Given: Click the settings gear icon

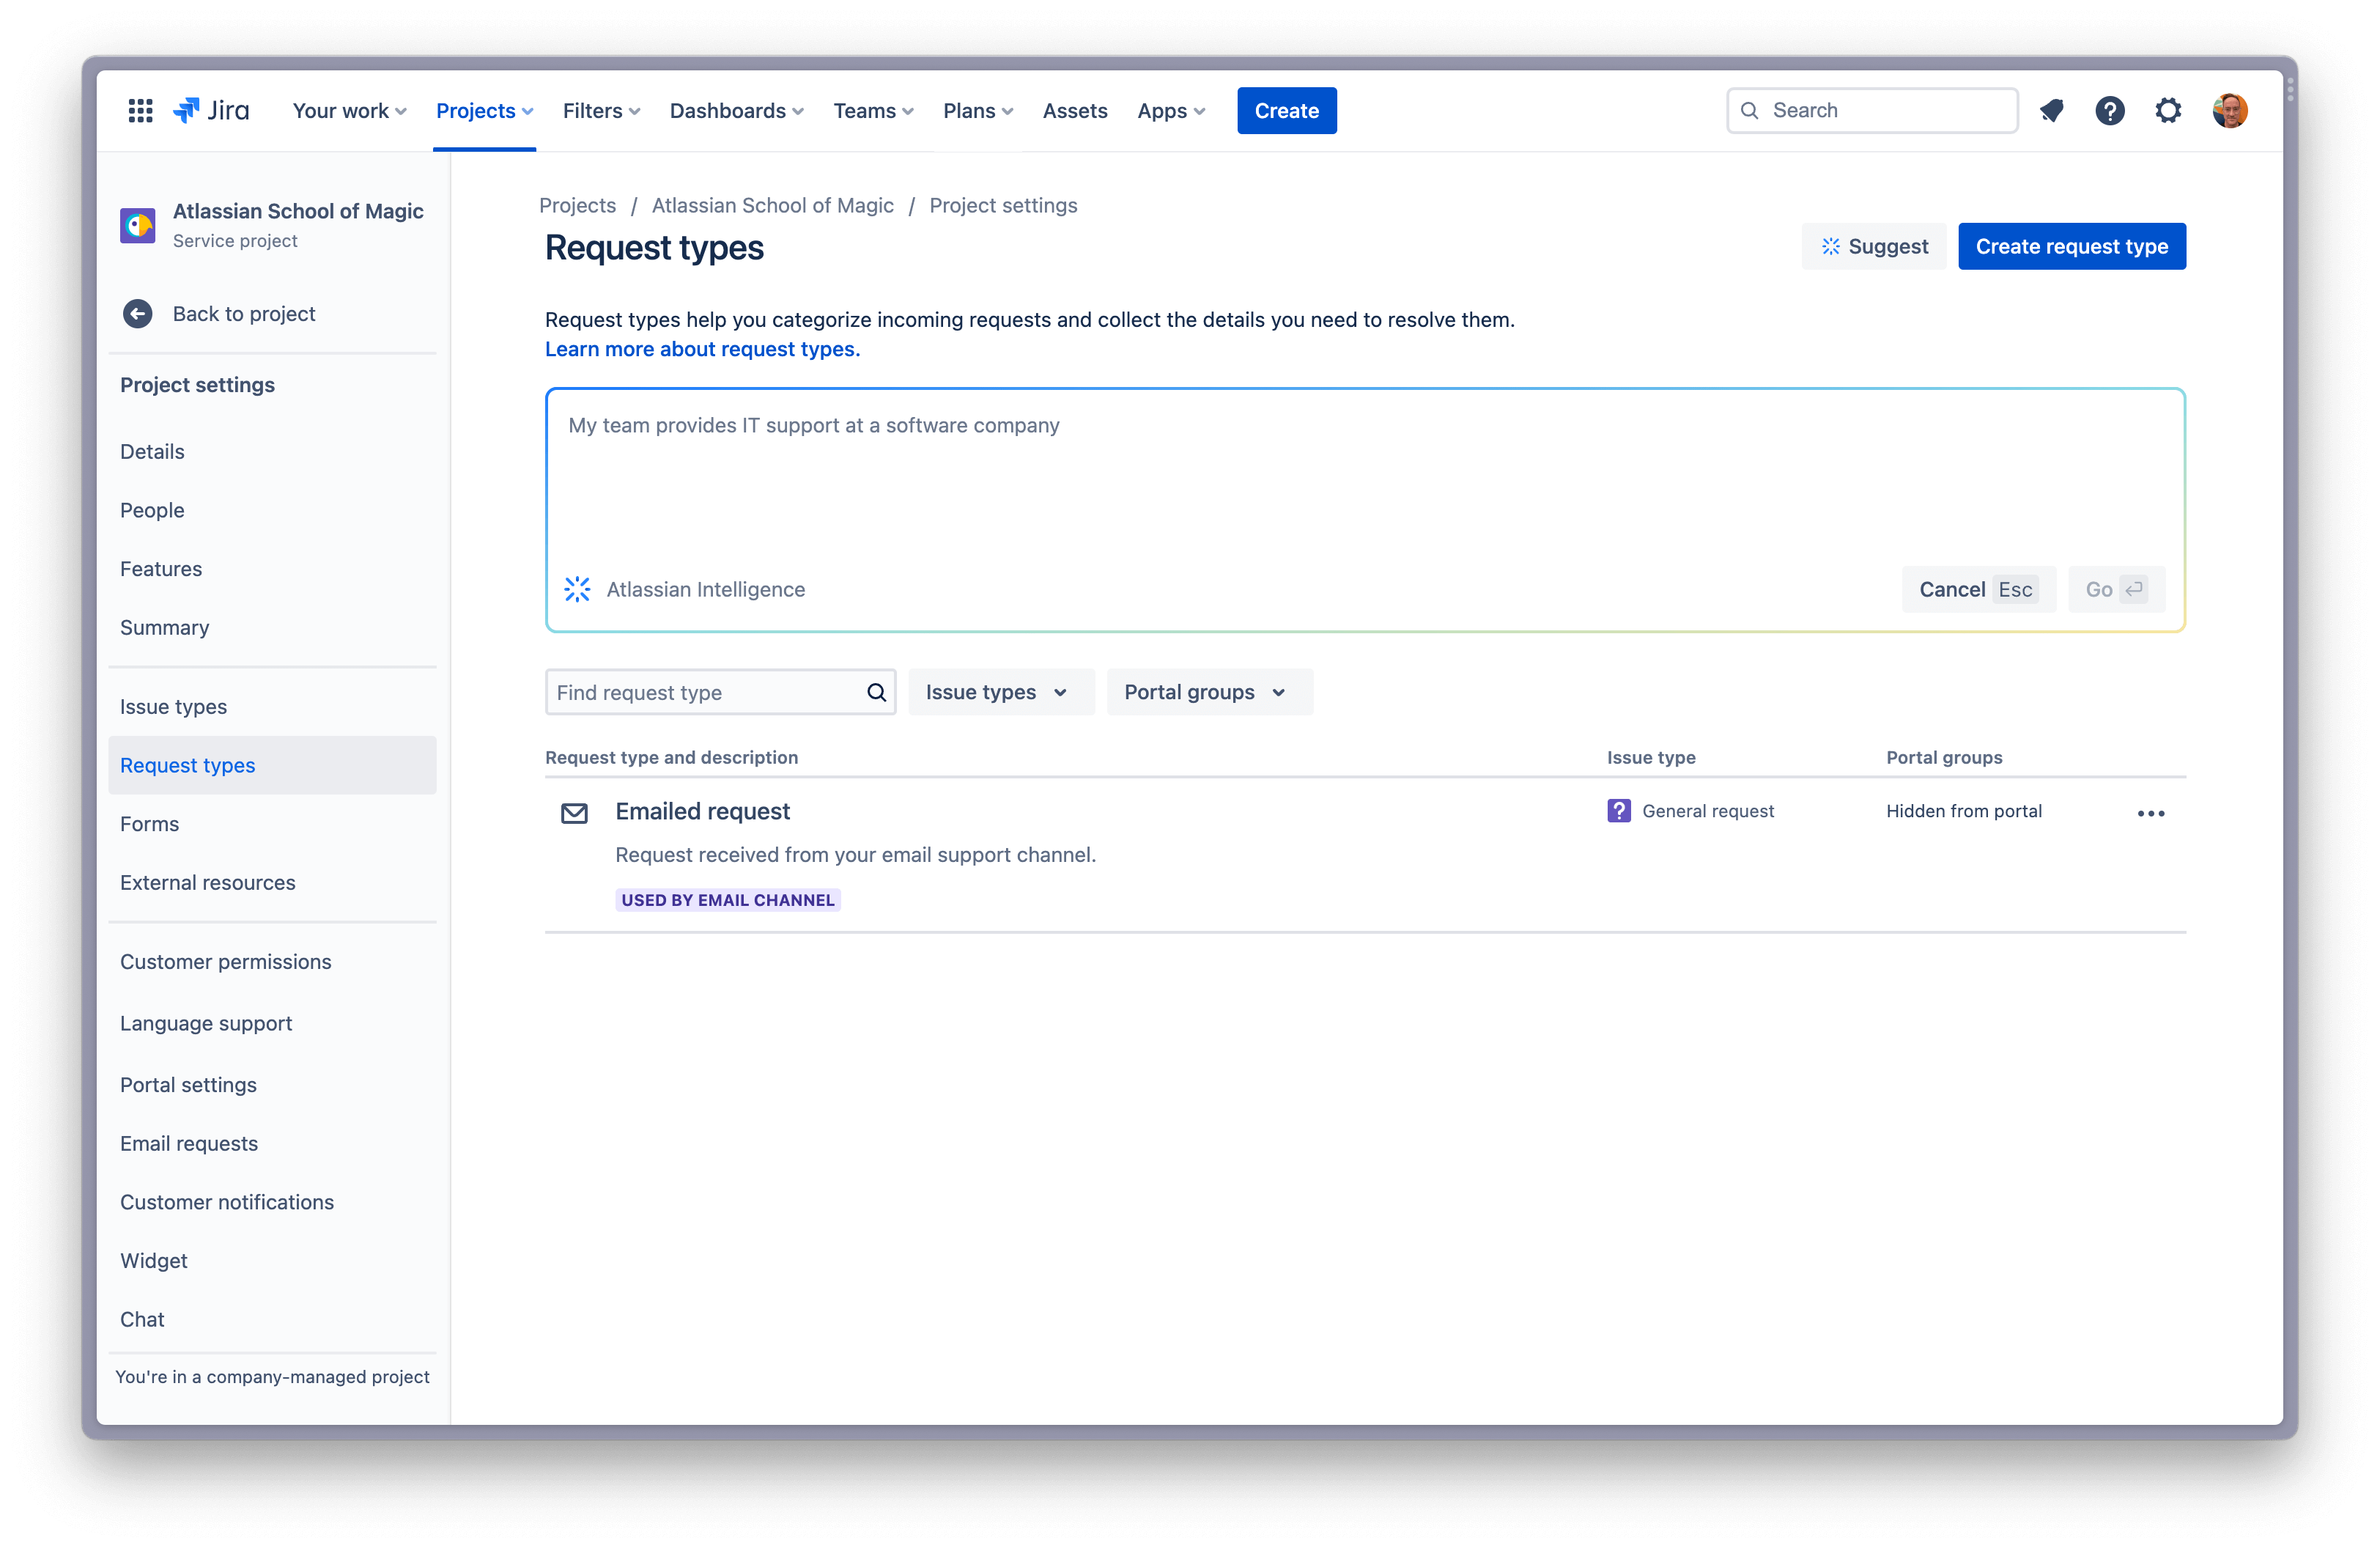Looking at the screenshot, I should point(2170,109).
